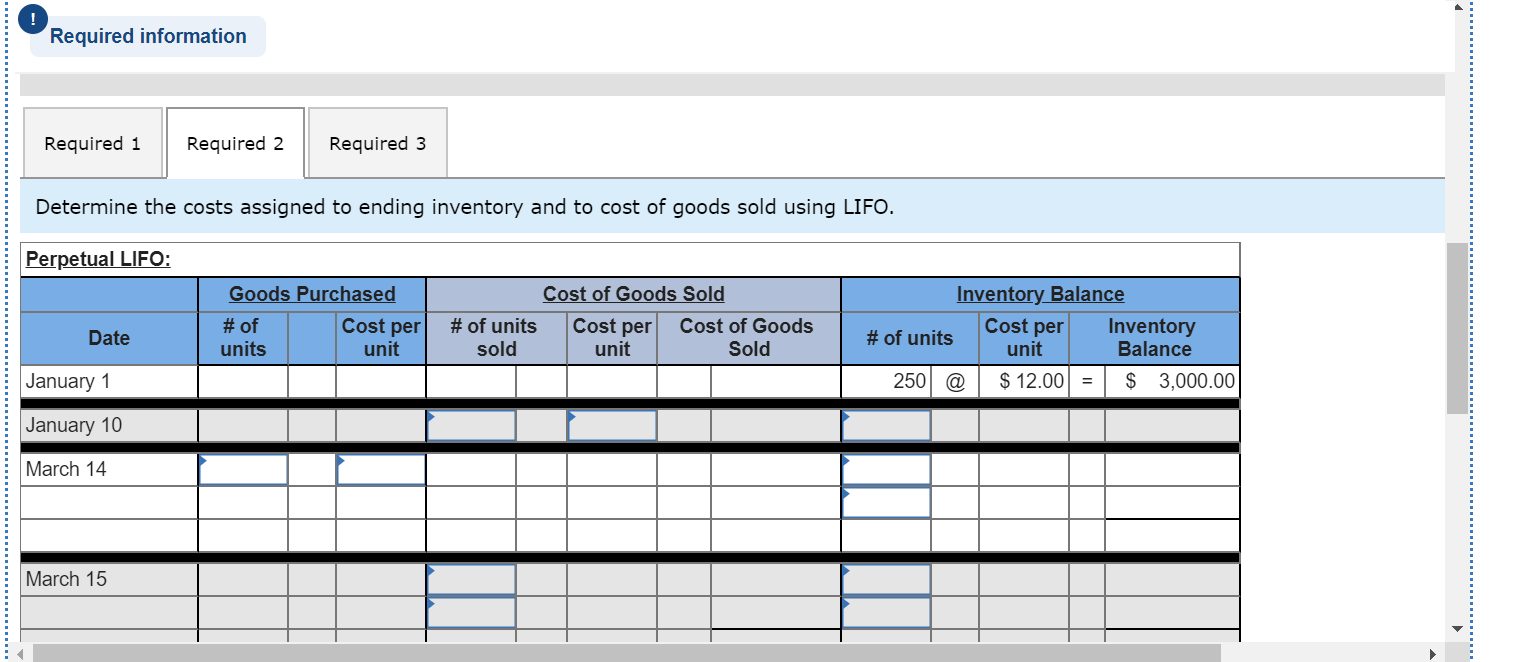The width and height of the screenshot is (1524, 662).
Task: Click the January 10 units sold input cell
Action: pyautogui.click(x=470, y=425)
